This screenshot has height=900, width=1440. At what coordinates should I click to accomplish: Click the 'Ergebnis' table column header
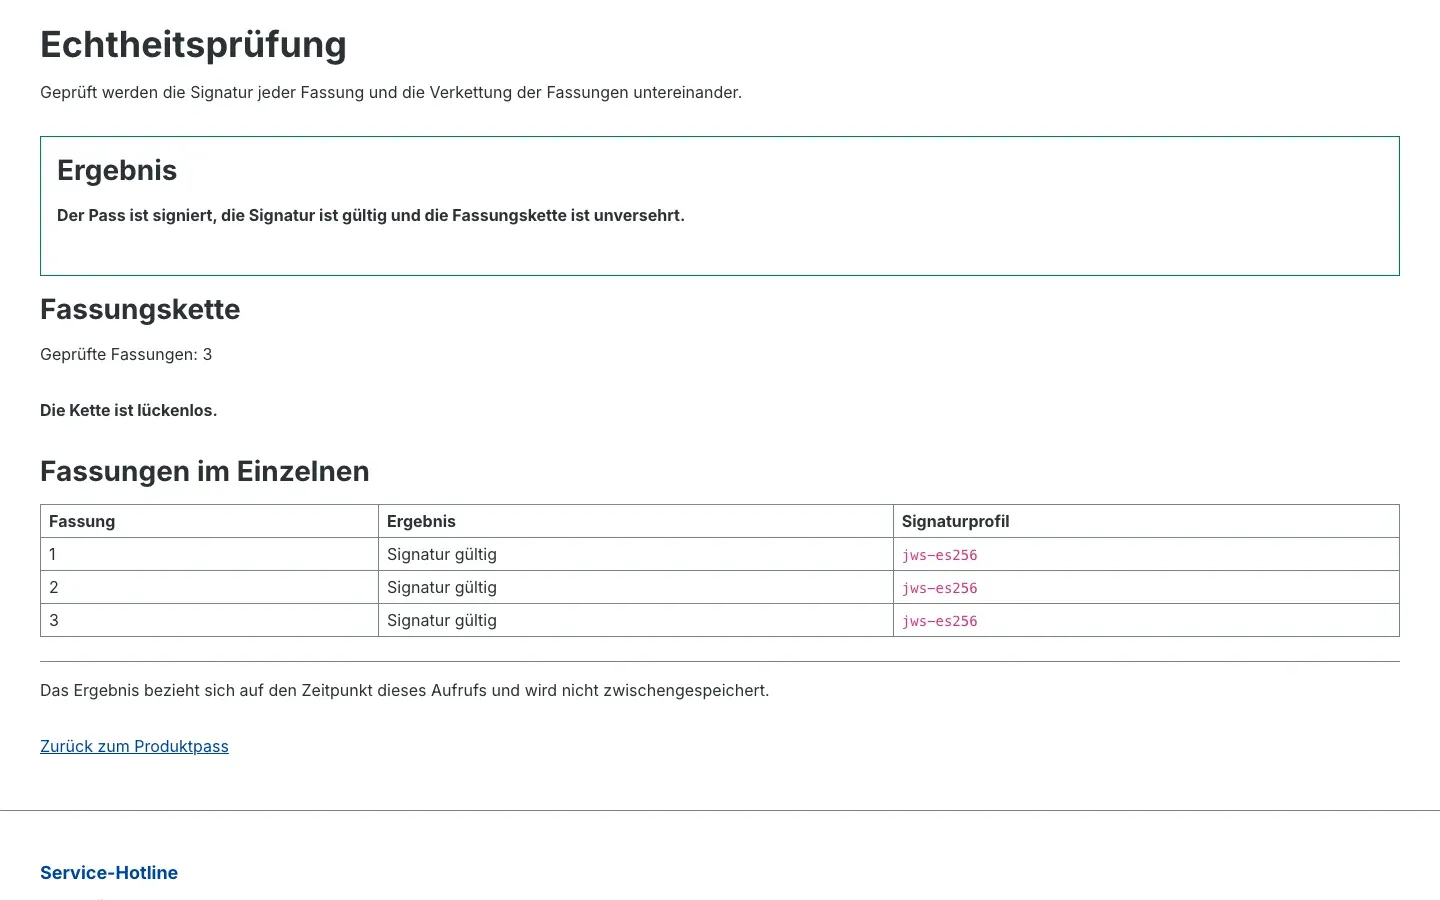(636, 521)
